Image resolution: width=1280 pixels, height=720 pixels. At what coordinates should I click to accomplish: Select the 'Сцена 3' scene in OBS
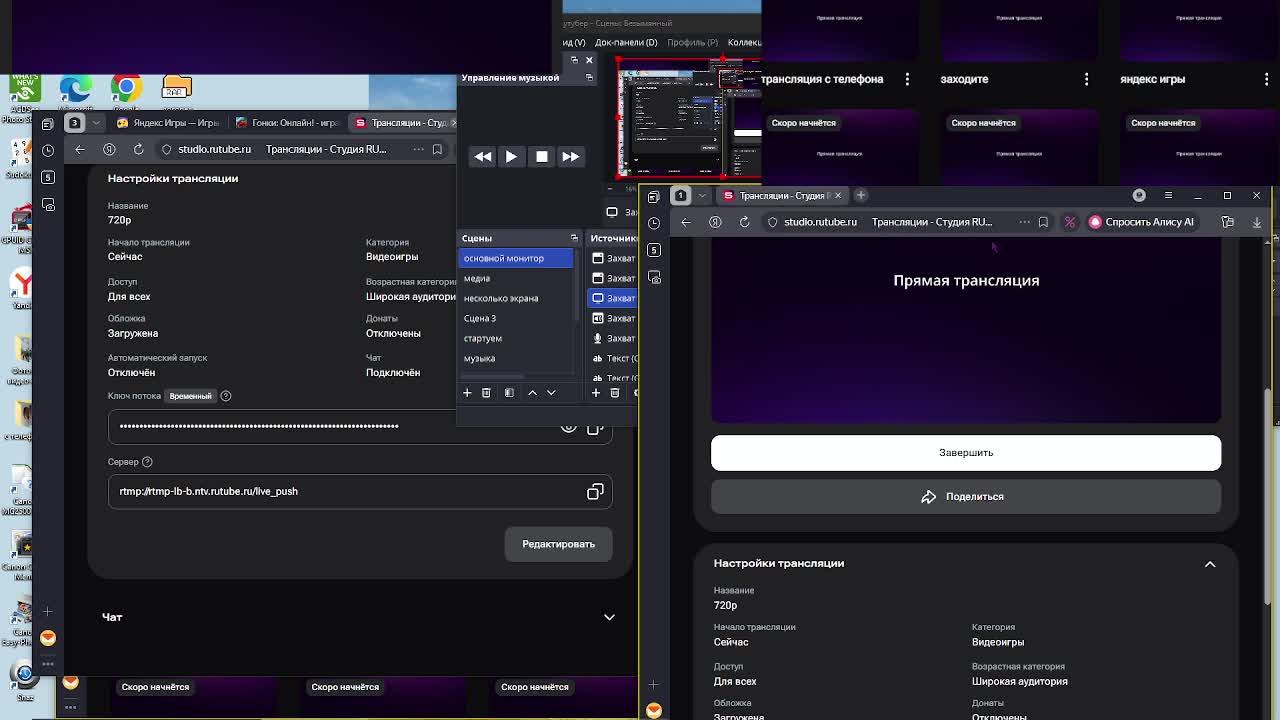coord(516,318)
